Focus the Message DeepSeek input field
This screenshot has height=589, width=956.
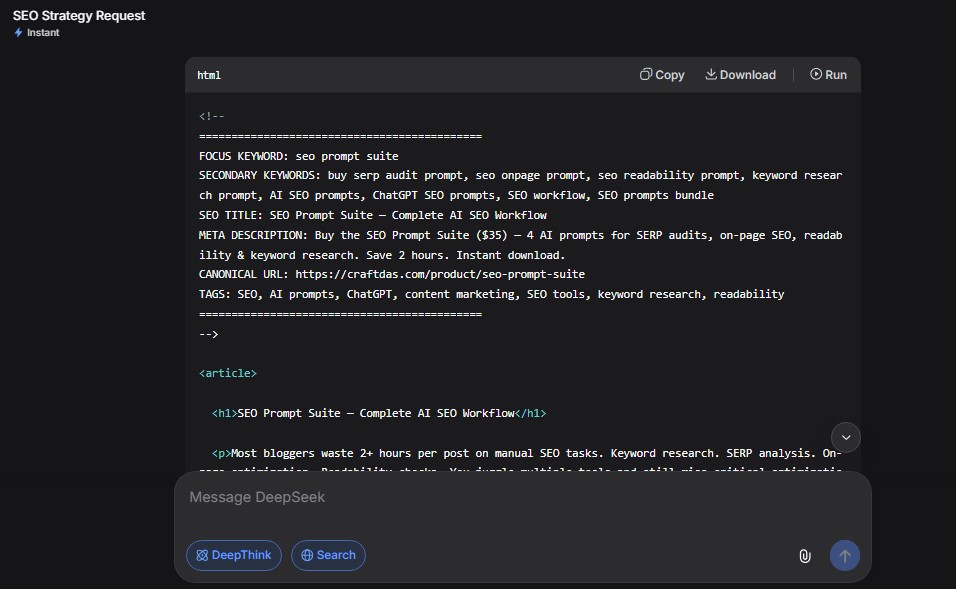[x=522, y=498]
